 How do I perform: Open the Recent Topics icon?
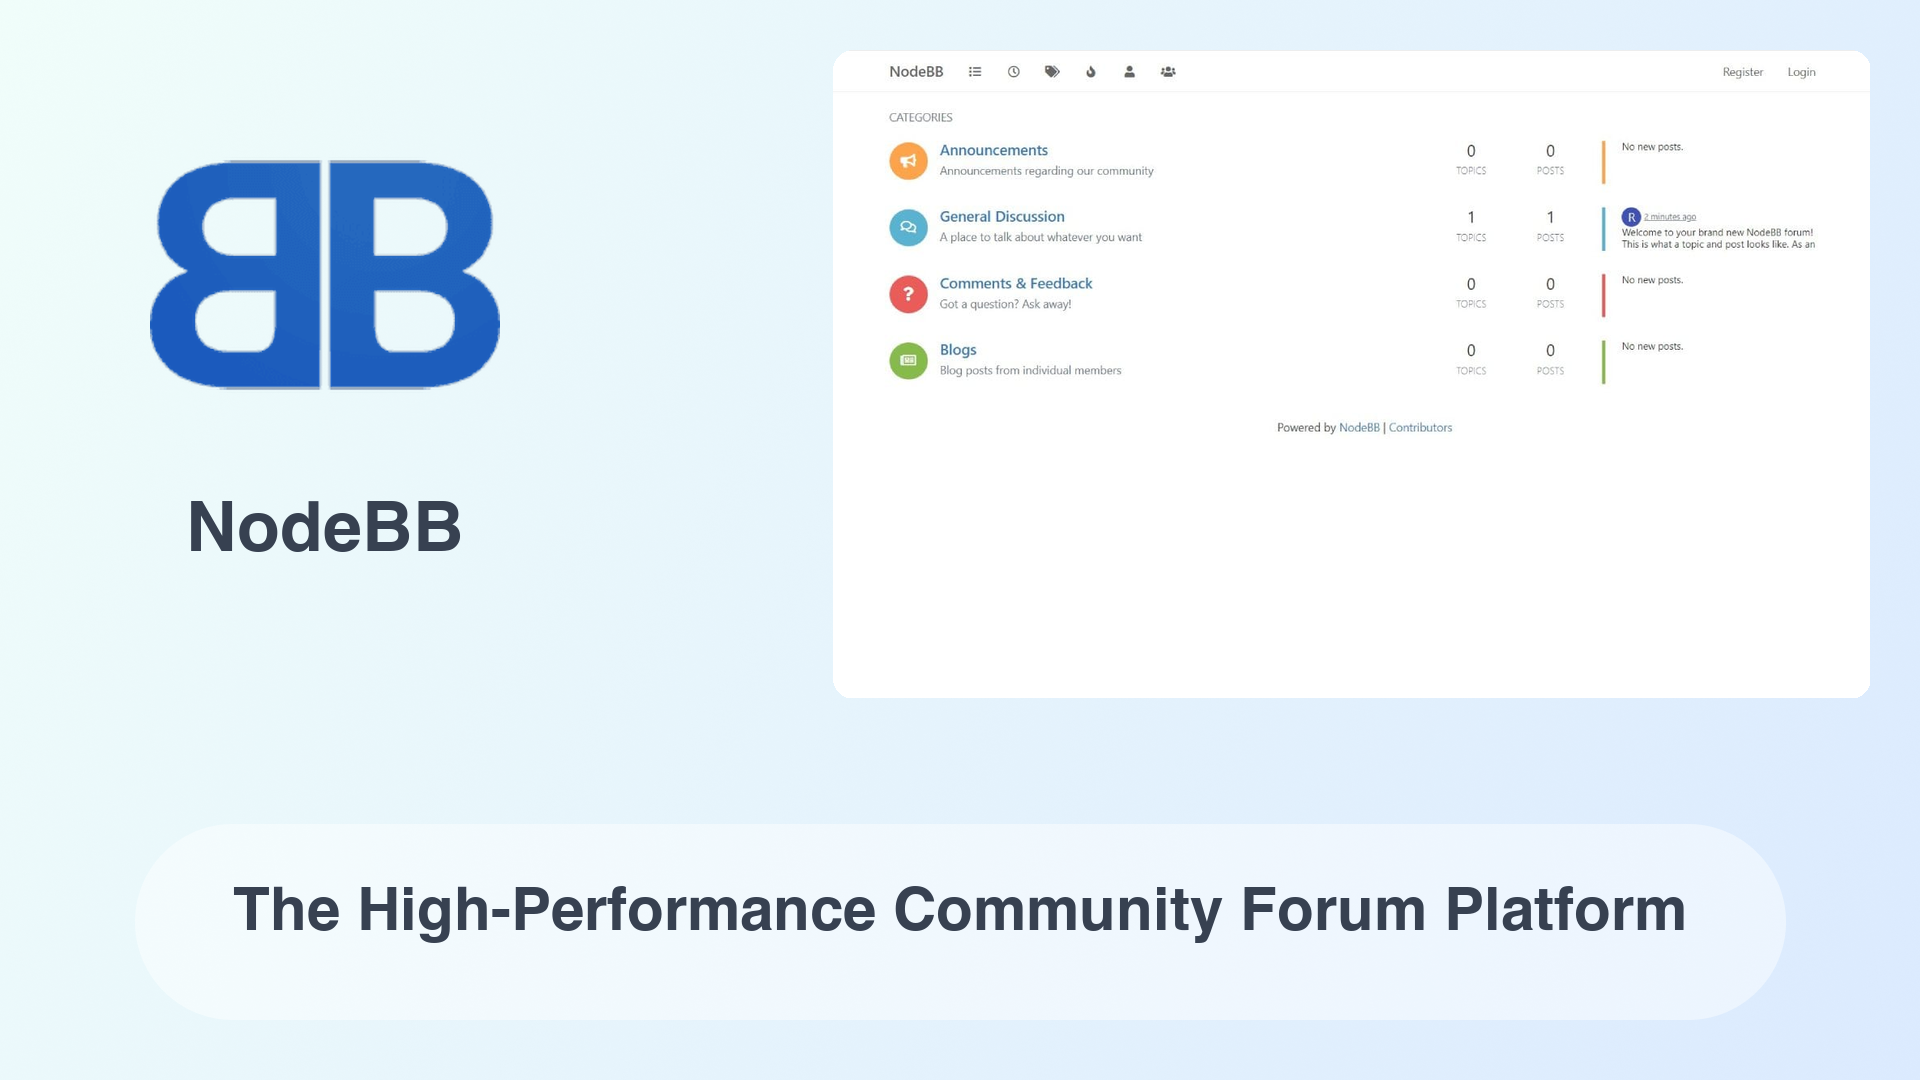(x=1014, y=71)
